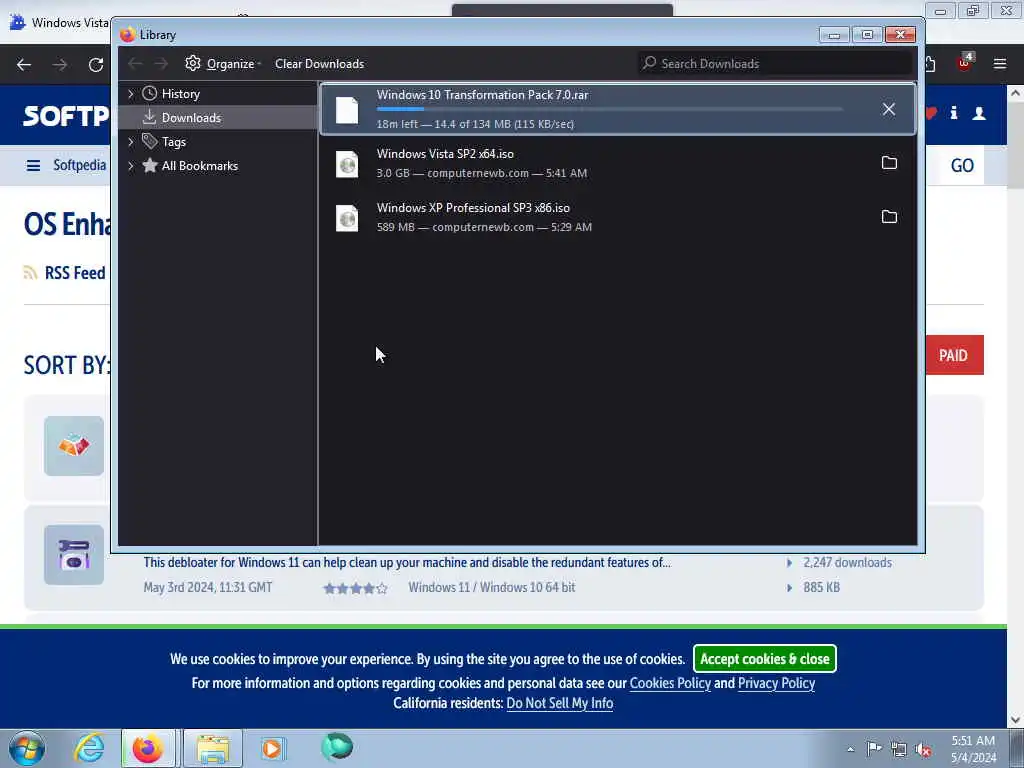Click the file icon of Windows XP Professional SP3
The height and width of the screenshot is (768, 1024).
(347, 217)
